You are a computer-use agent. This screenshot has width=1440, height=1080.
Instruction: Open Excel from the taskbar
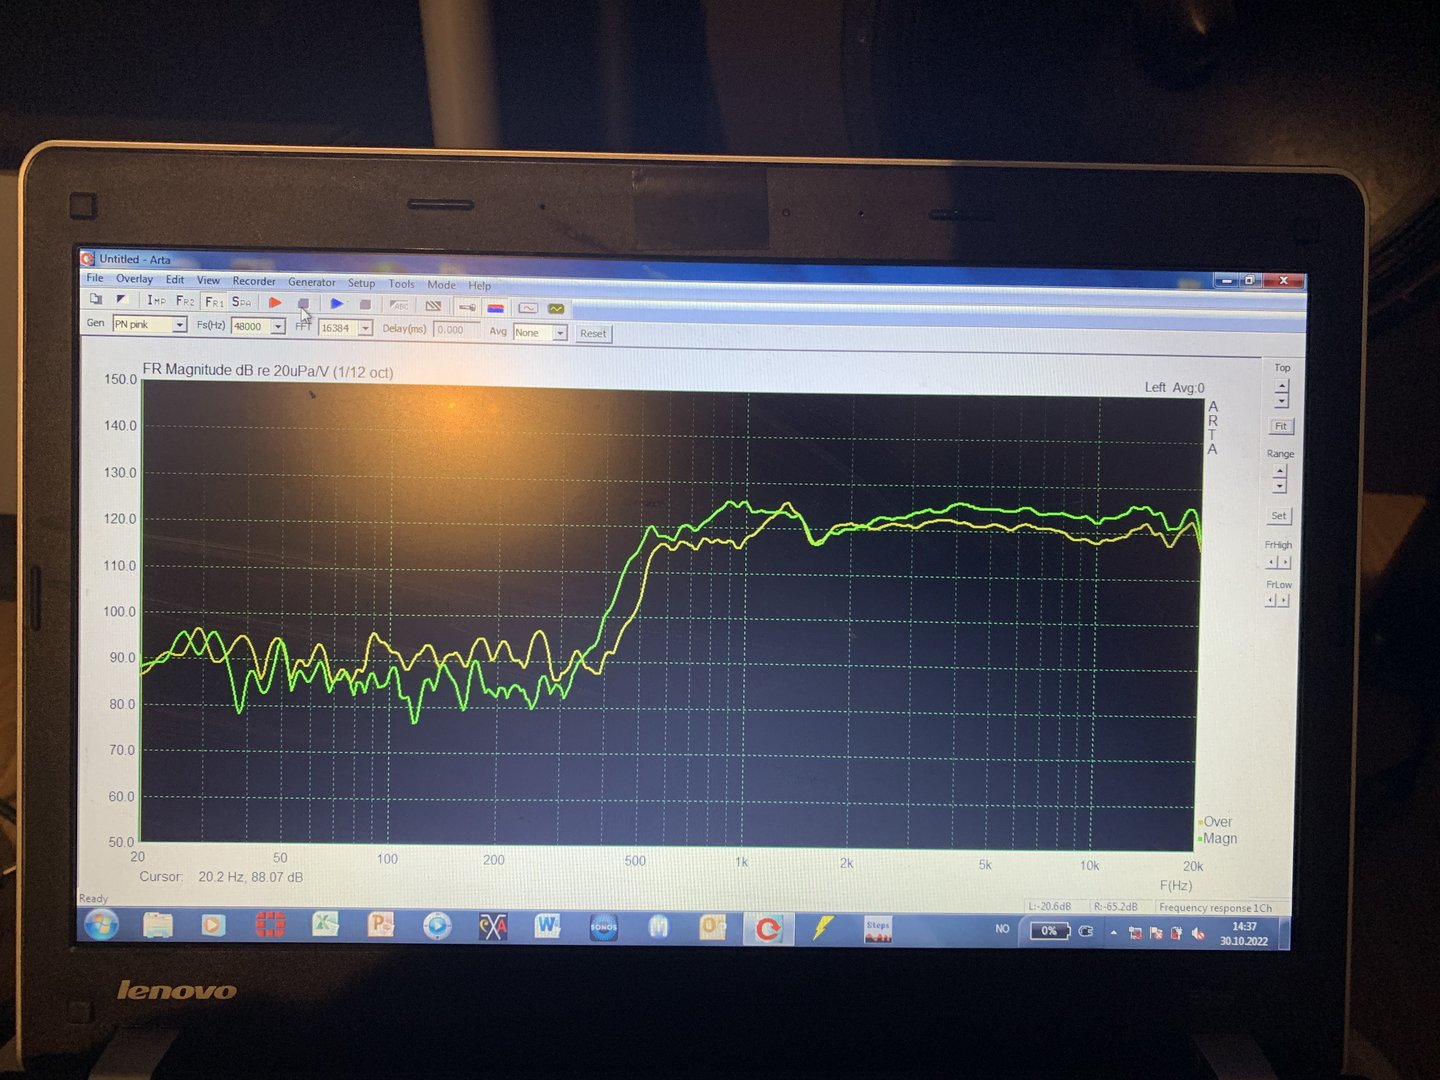325,926
